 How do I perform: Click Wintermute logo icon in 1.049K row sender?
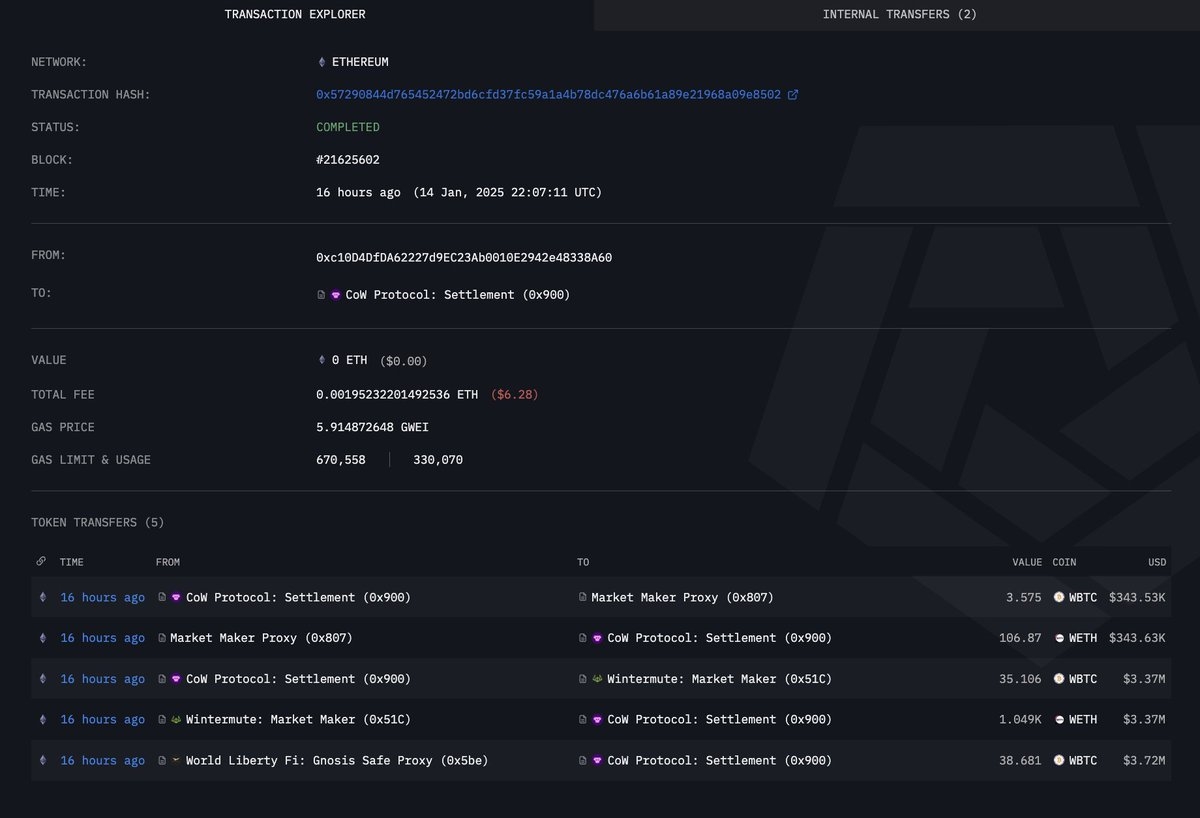click(176, 720)
